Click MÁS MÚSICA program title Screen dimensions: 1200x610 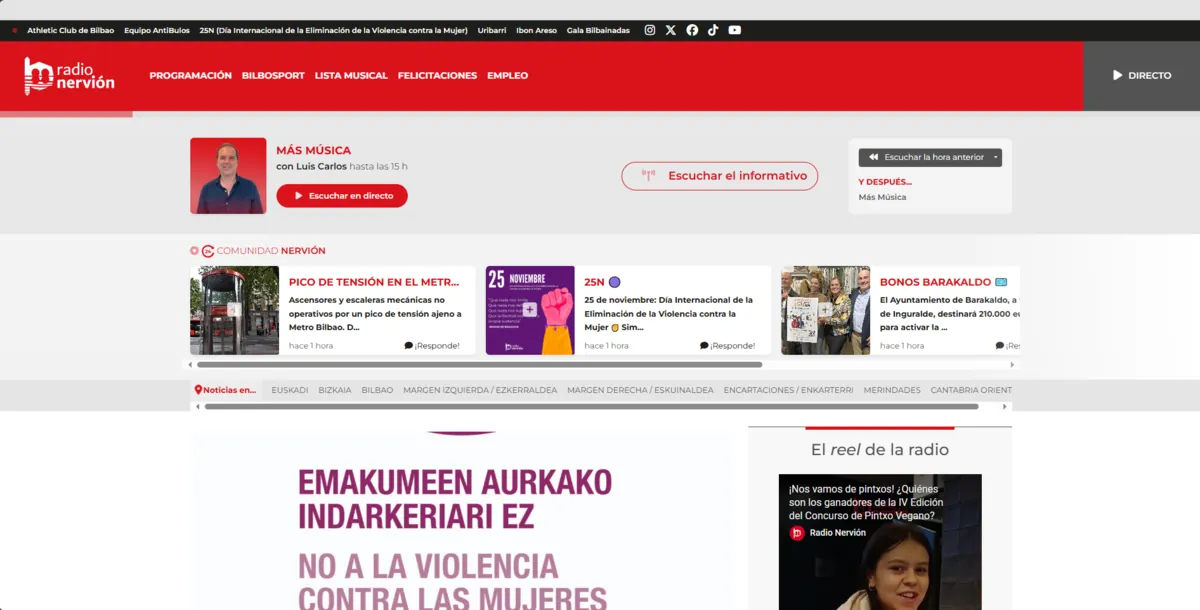(314, 150)
